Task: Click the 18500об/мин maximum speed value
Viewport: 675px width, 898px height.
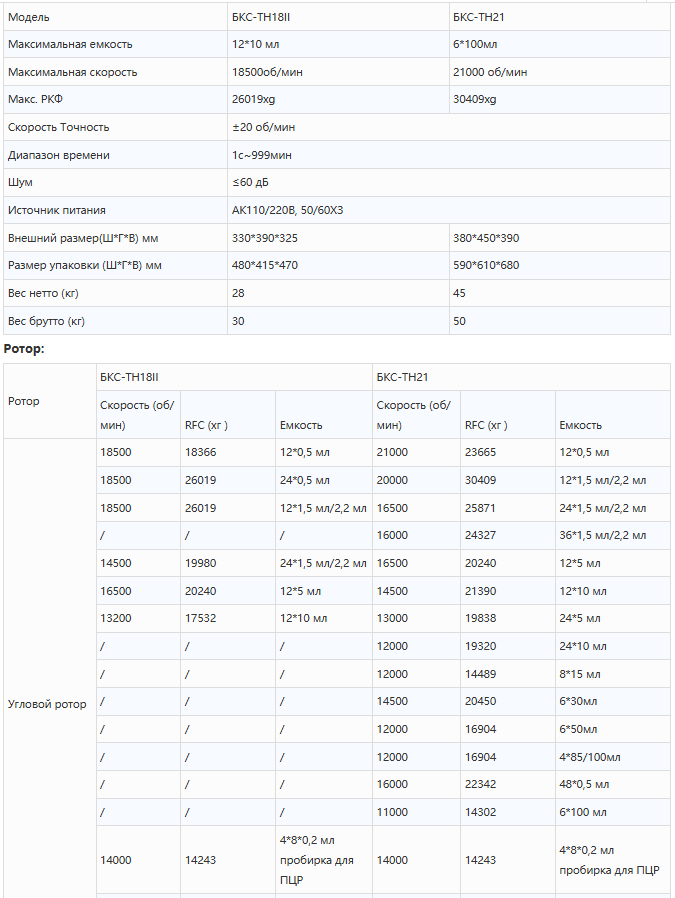Action: (269, 72)
